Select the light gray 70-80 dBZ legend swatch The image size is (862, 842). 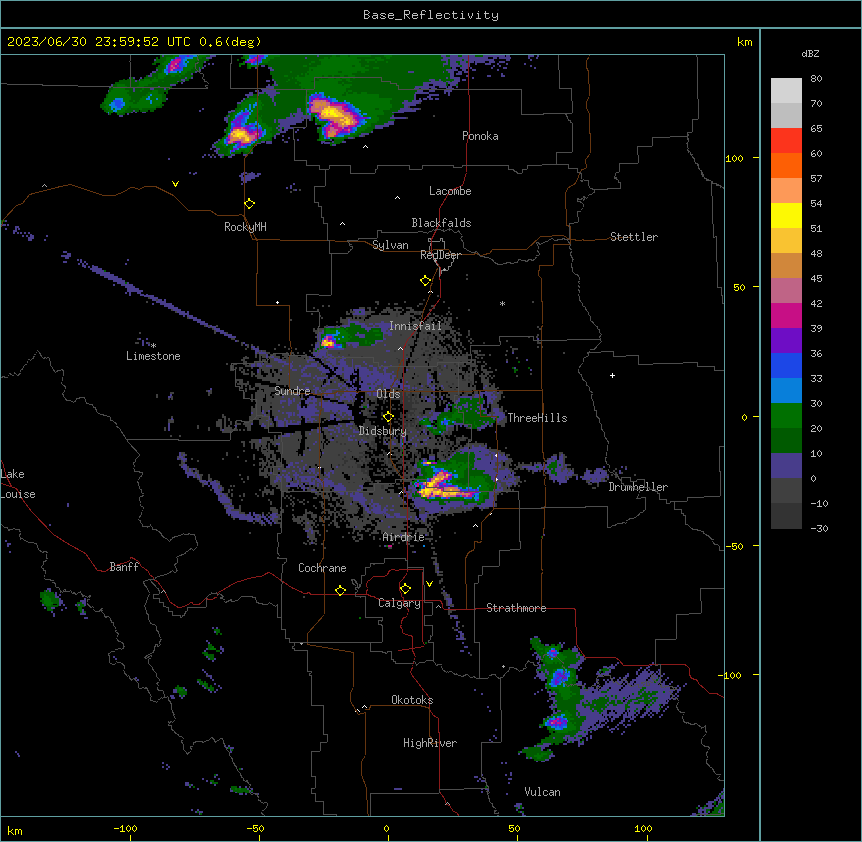coord(786,90)
